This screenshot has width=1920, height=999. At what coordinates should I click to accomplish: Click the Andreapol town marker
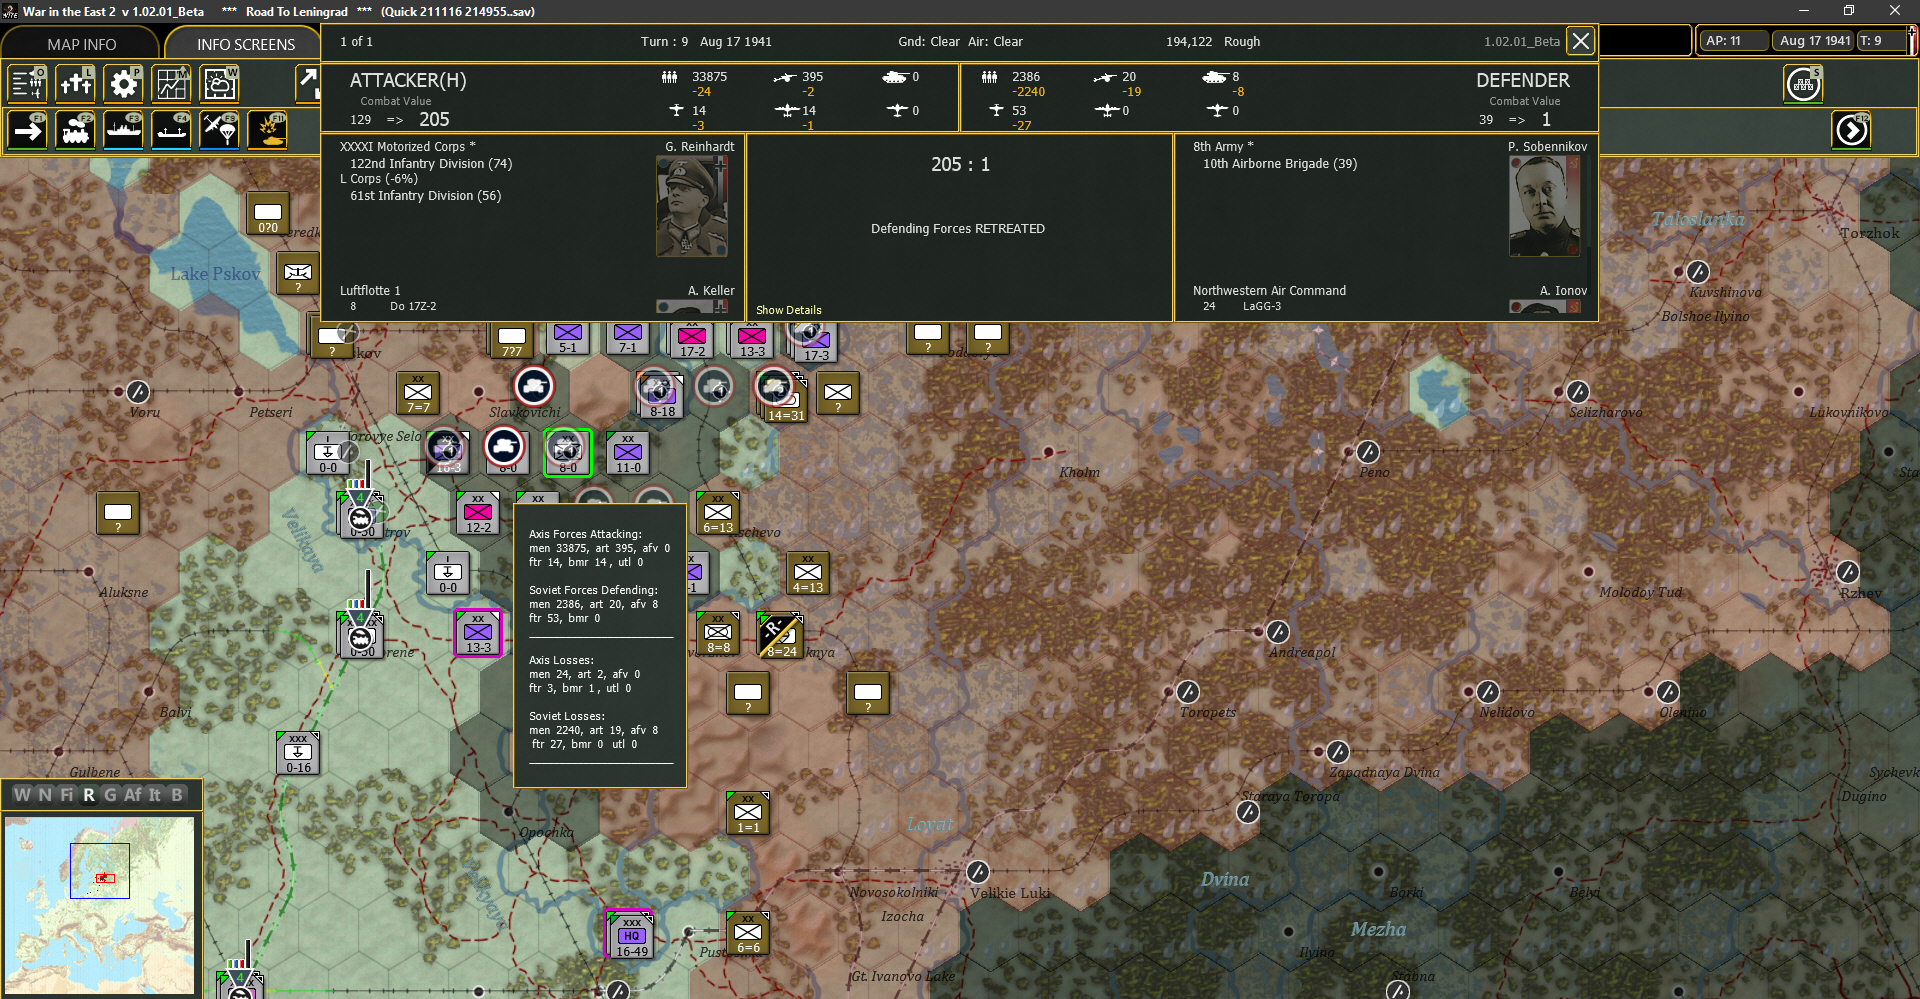1278,632
